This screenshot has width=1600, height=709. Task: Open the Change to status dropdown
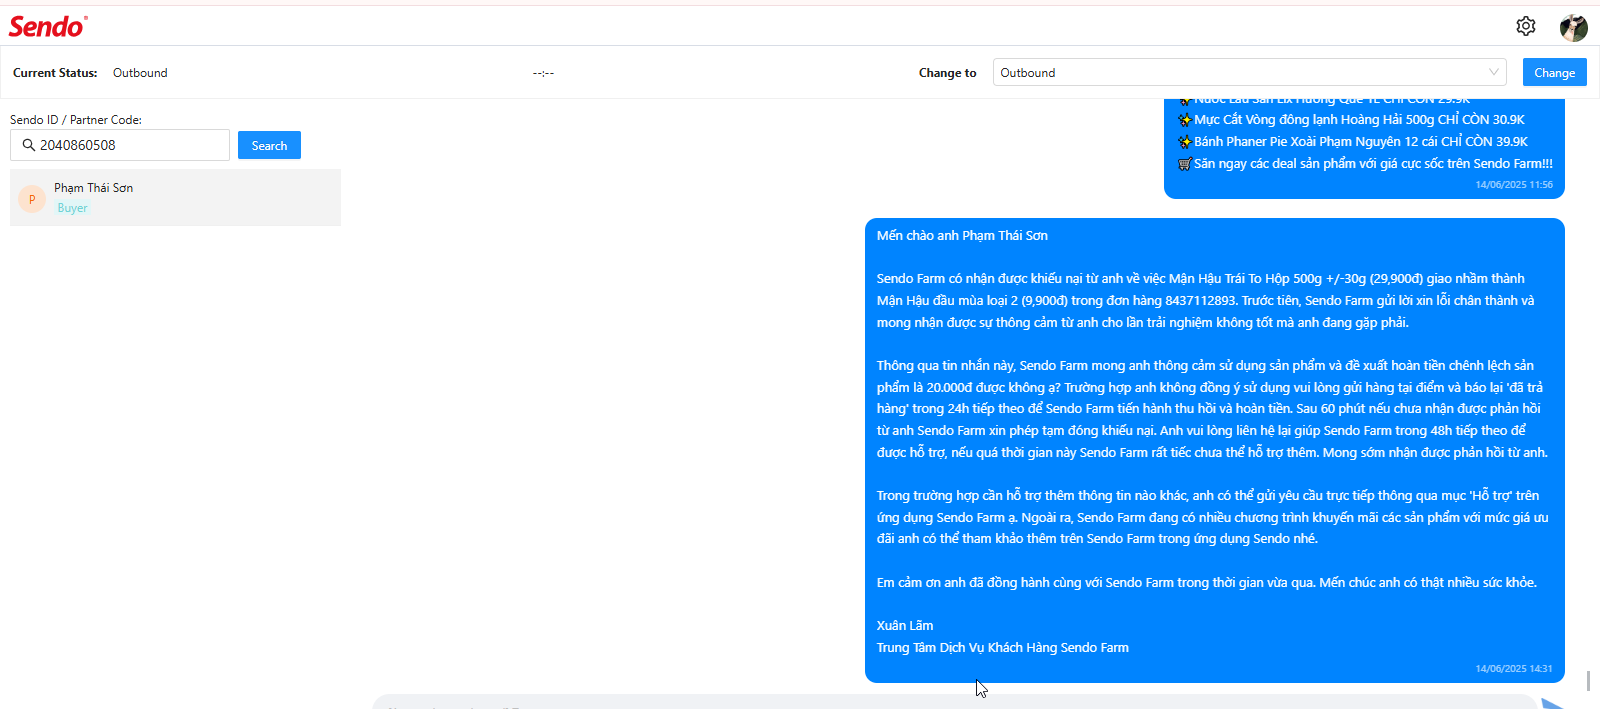pos(1250,73)
